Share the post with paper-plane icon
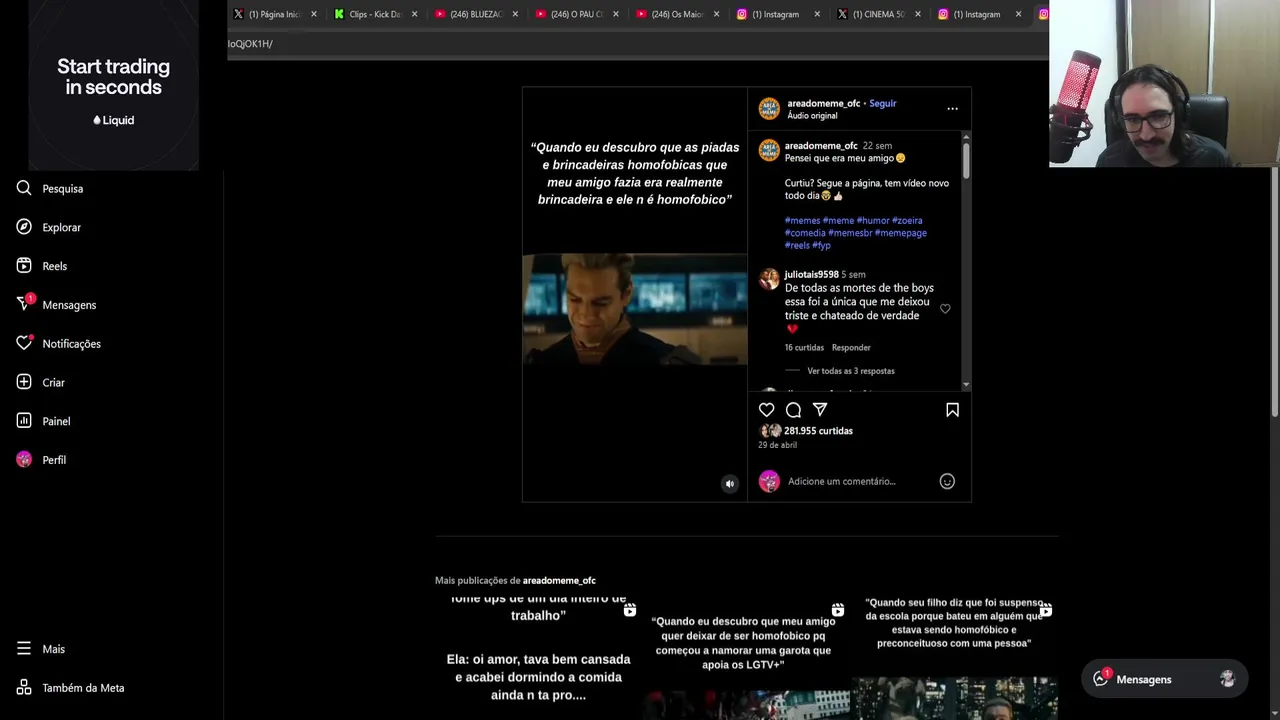The height and width of the screenshot is (720, 1280). pos(820,410)
